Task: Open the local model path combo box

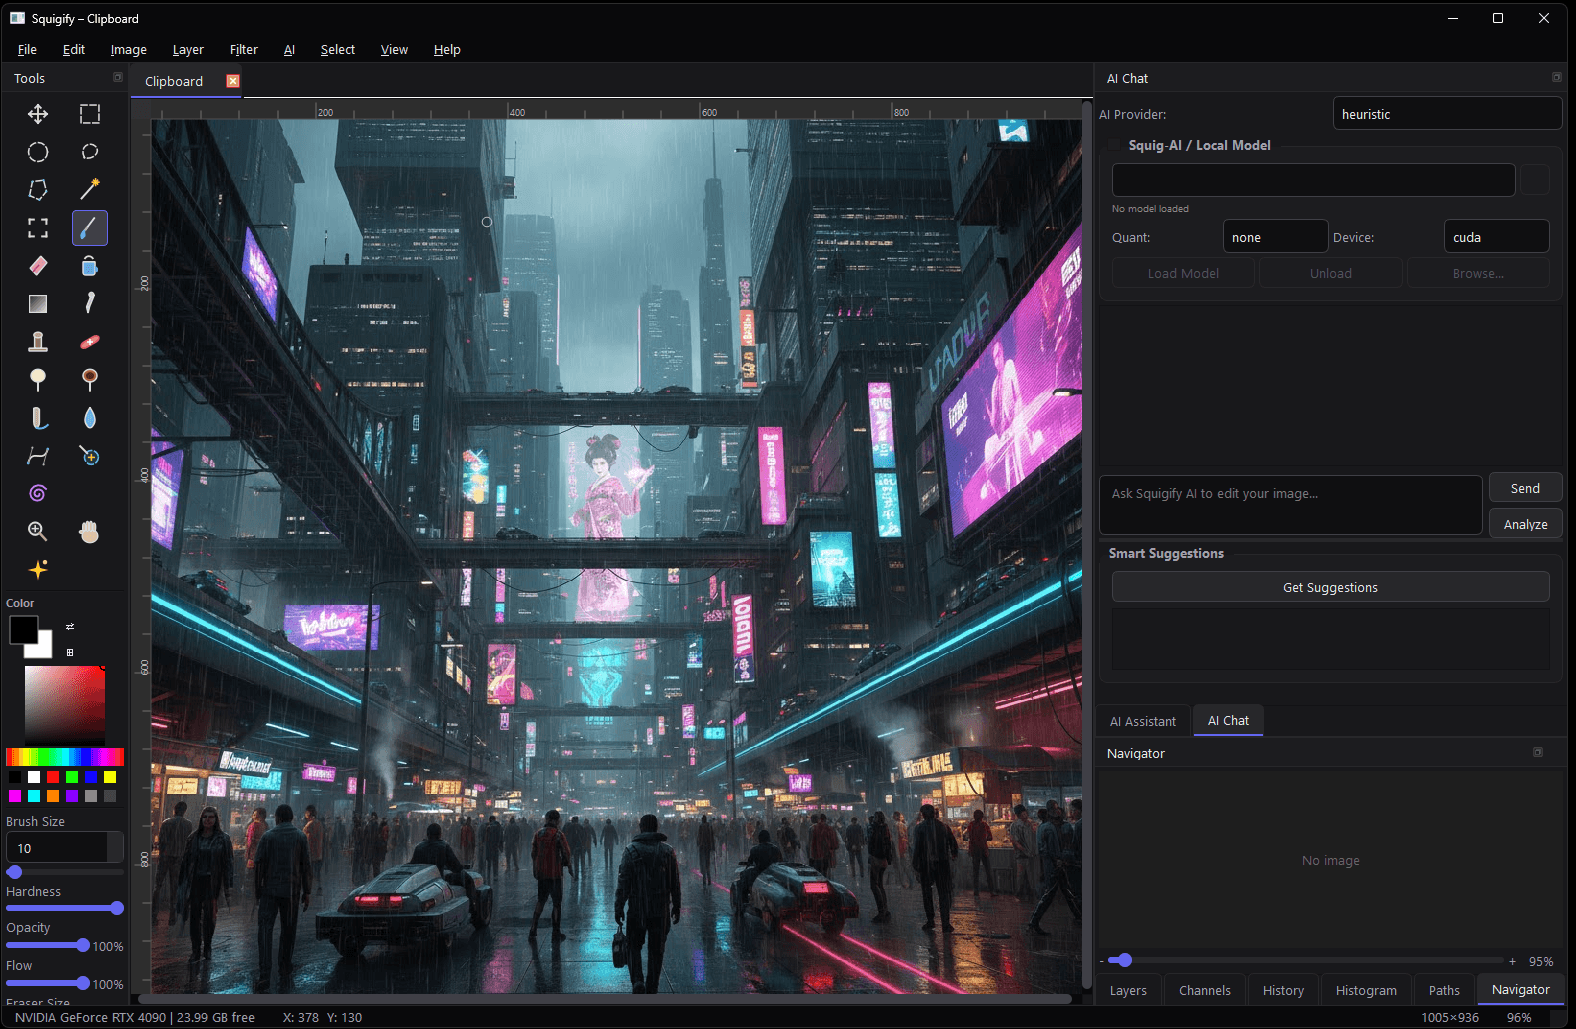Action: coord(1313,180)
